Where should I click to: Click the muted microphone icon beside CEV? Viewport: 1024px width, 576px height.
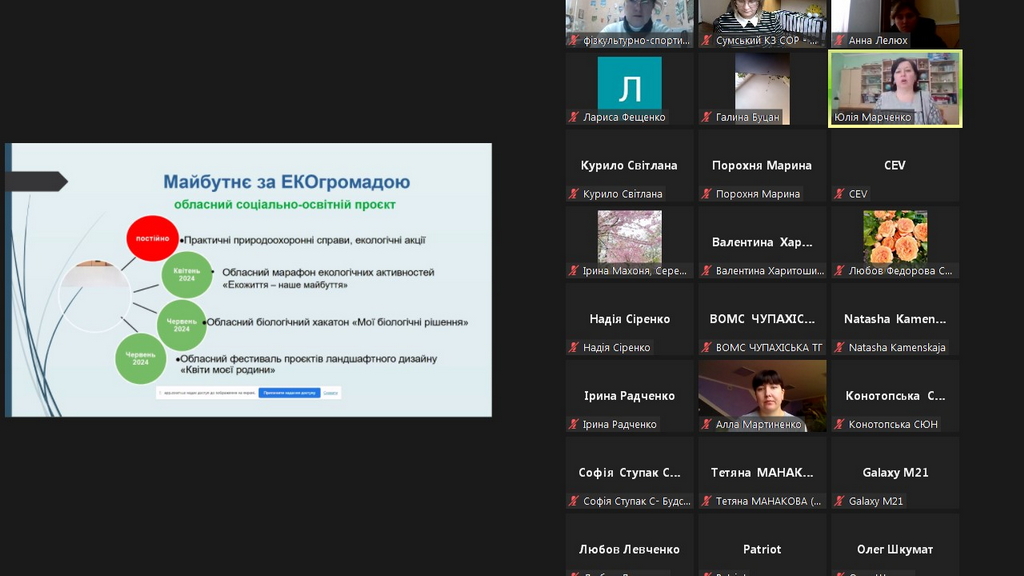840,194
